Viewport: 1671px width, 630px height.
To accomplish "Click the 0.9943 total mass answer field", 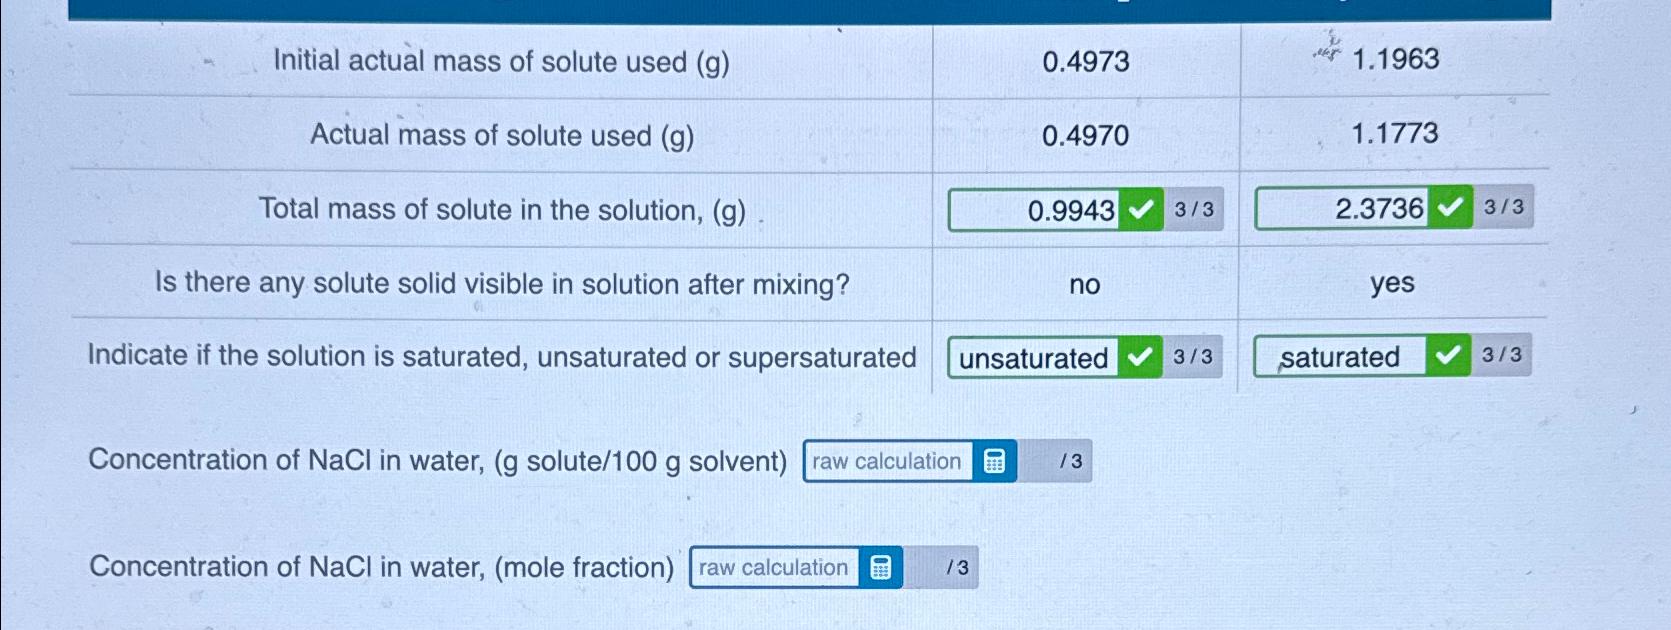I will [x=1050, y=210].
